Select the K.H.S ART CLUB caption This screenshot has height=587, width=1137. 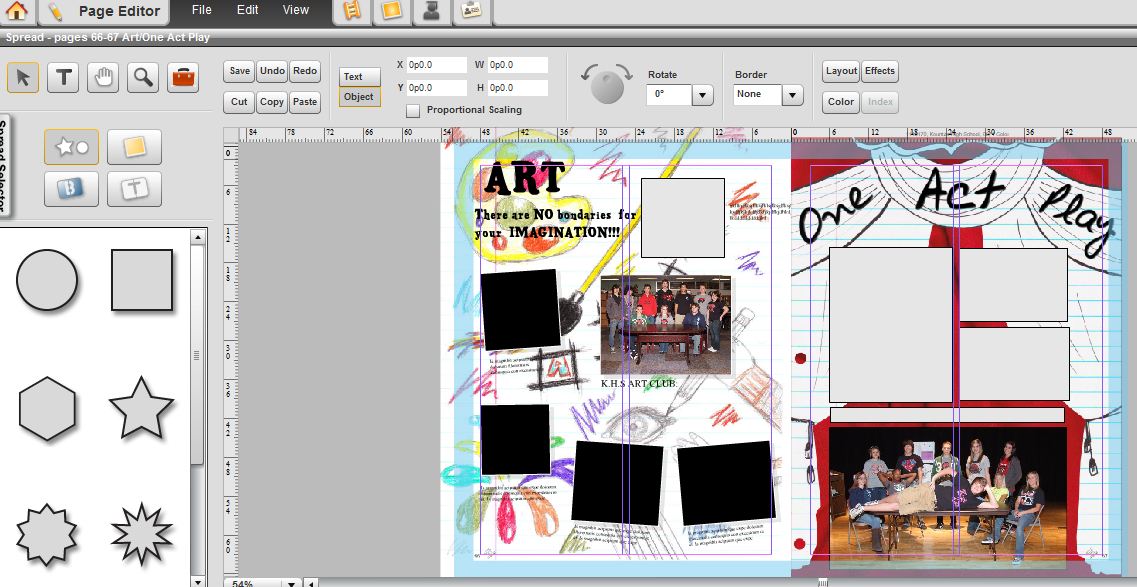[638, 383]
